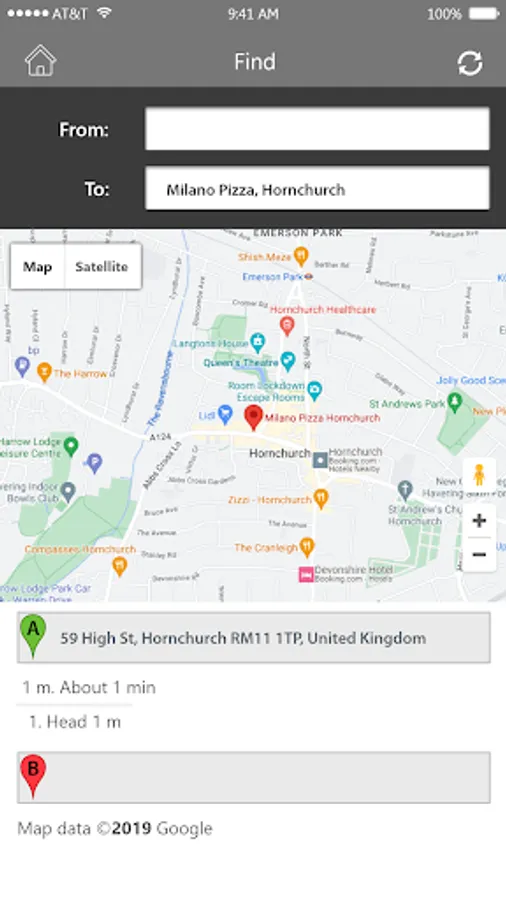This screenshot has height=900, width=506.
Task: Tap the Hornchurch Healthcare marker
Action: click(x=287, y=326)
